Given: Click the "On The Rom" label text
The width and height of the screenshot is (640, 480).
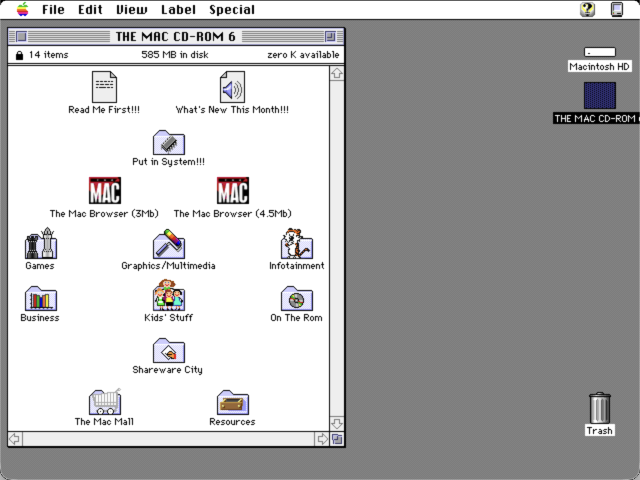Looking at the screenshot, I should coord(296,318).
